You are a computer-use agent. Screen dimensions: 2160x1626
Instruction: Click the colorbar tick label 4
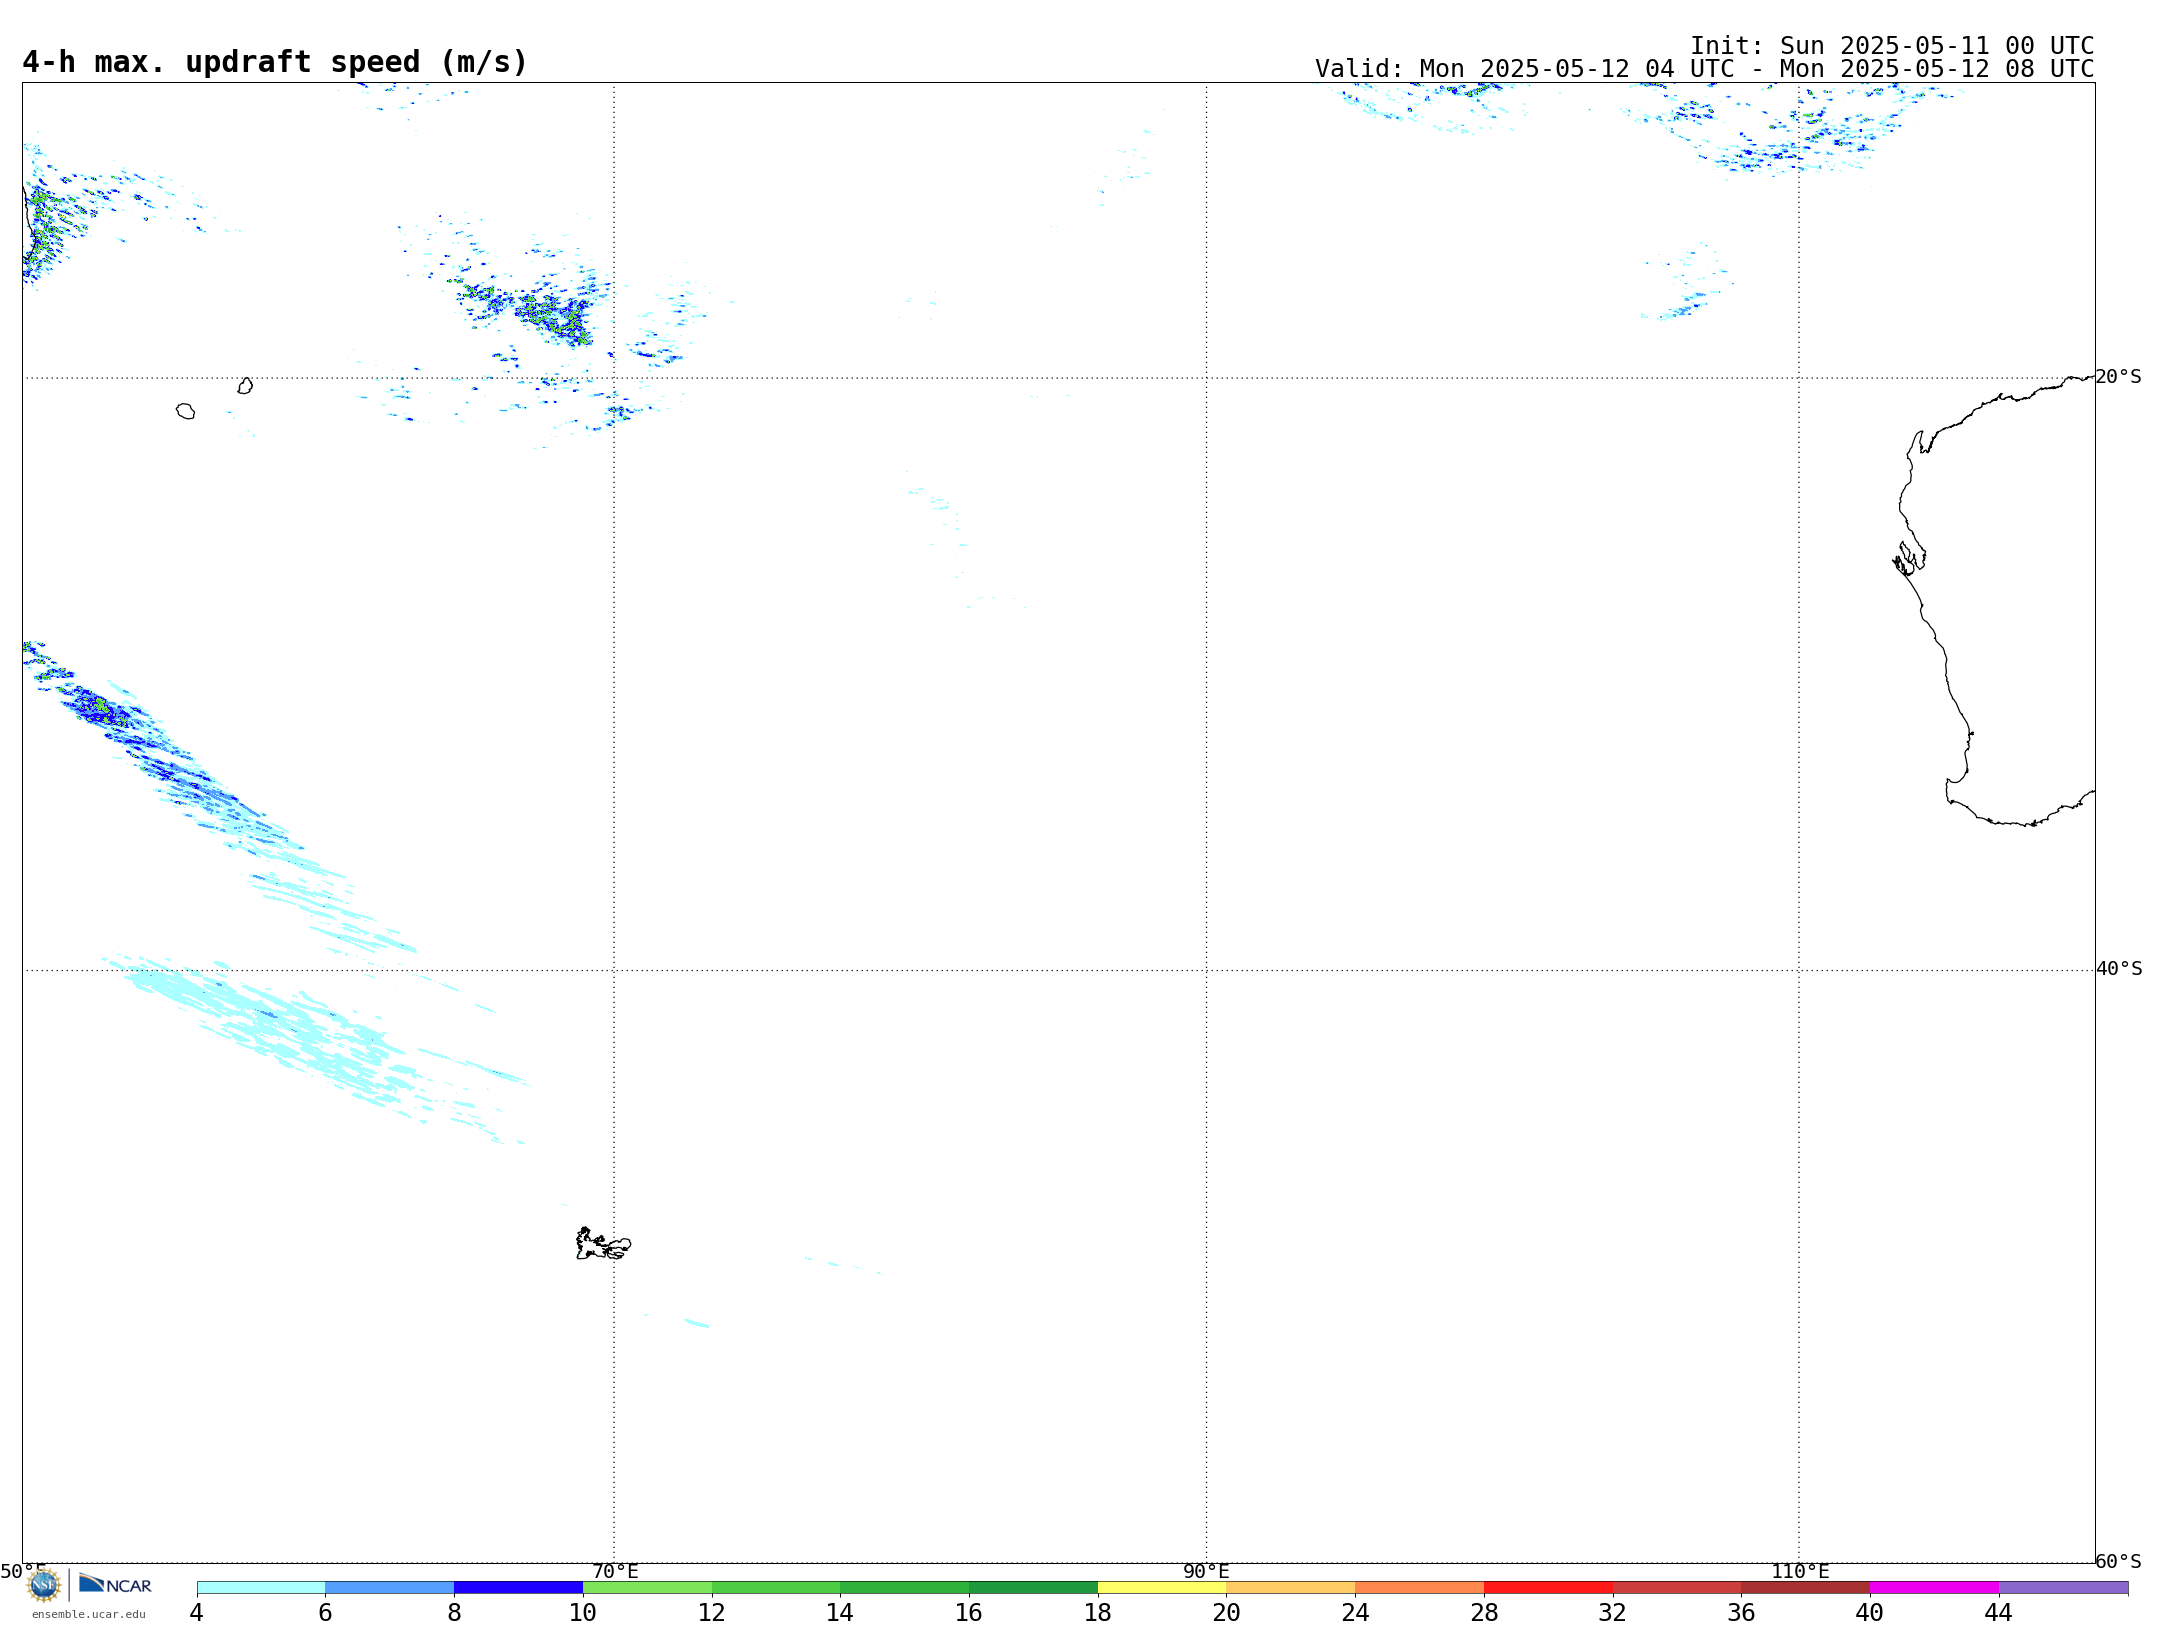pos(197,1613)
